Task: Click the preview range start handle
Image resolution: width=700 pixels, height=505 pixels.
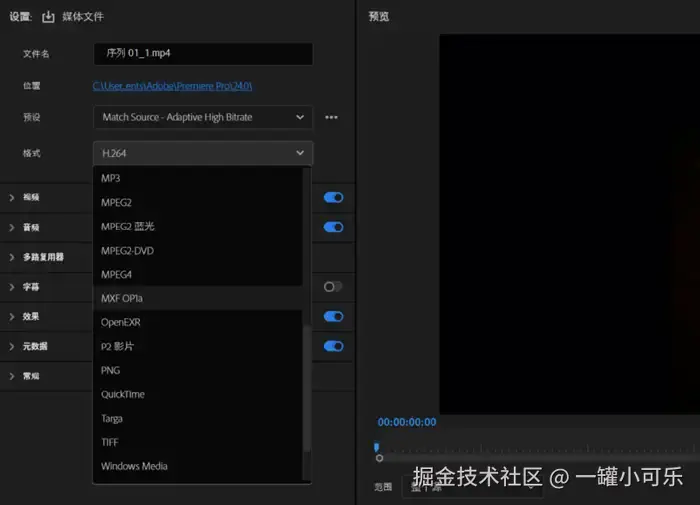Action: click(x=379, y=458)
